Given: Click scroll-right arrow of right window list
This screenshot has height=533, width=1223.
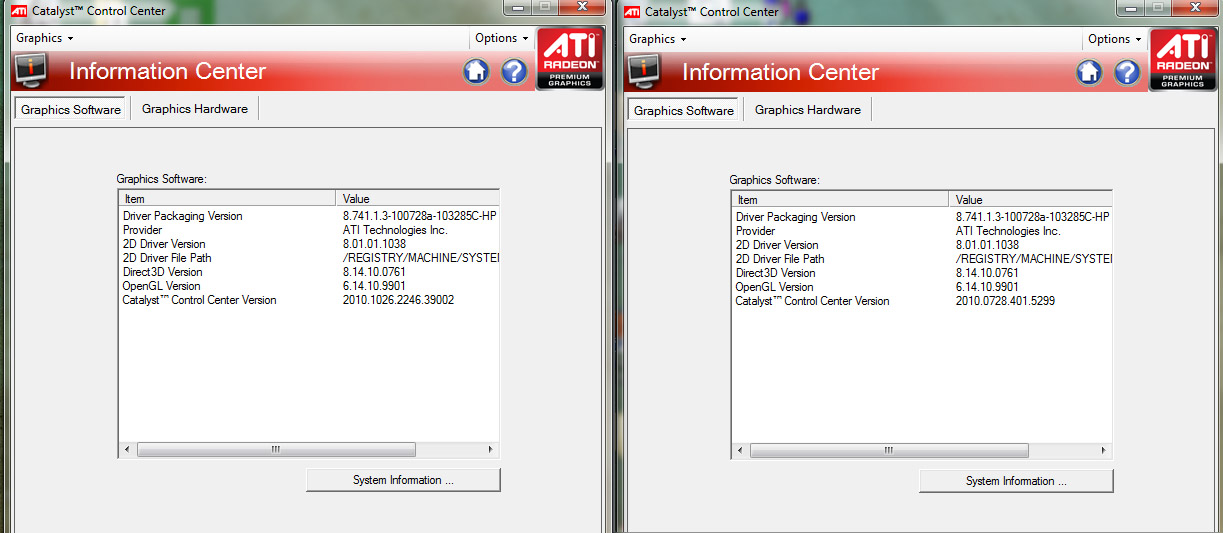Looking at the screenshot, I should click(1103, 451).
